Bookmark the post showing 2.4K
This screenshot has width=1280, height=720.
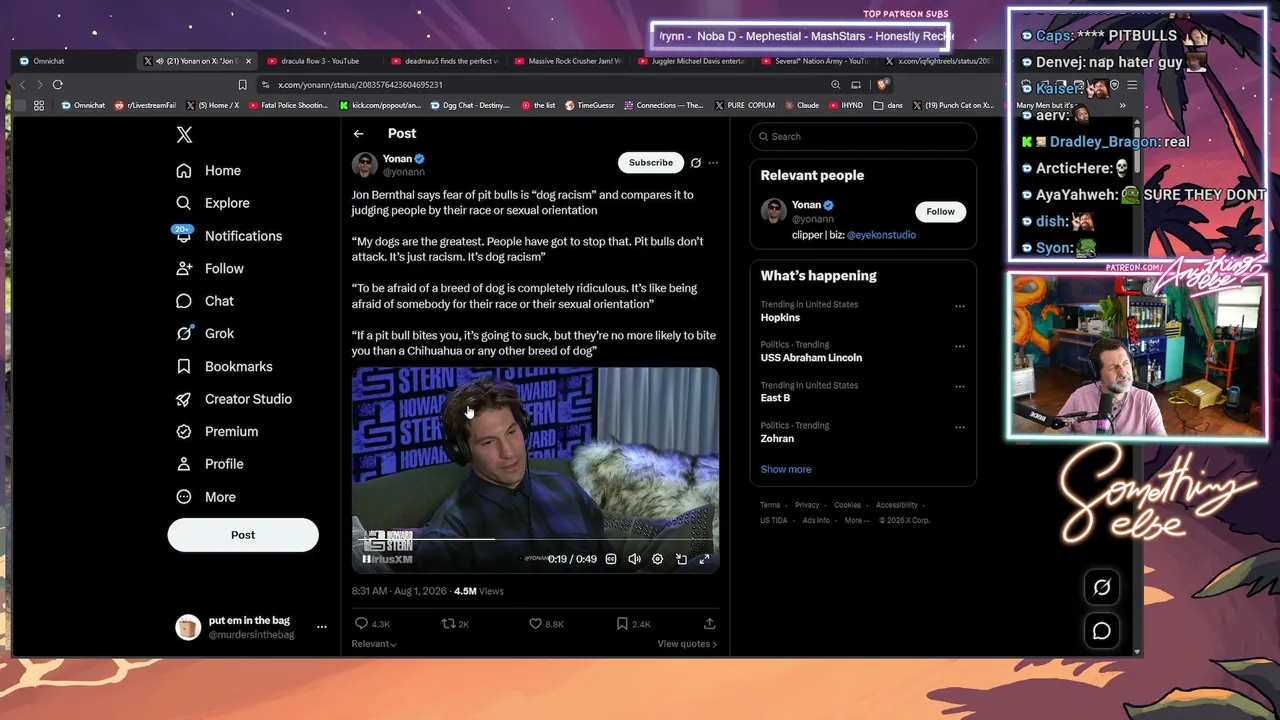(622, 624)
